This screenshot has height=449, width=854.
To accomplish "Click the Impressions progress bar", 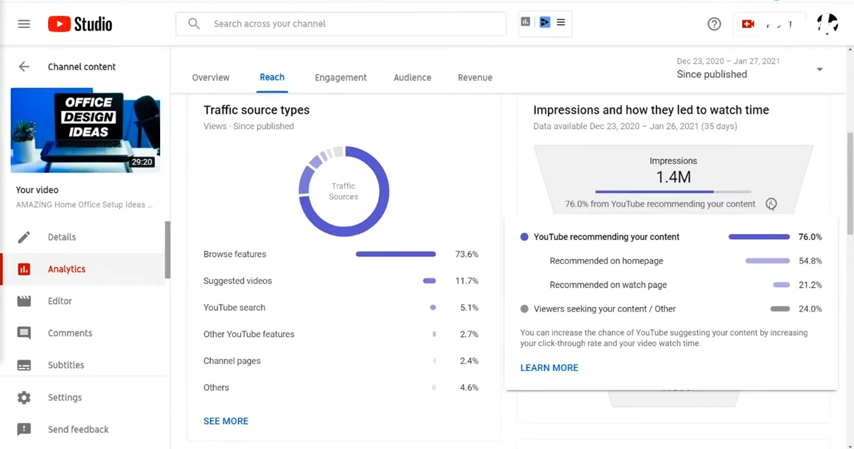I will point(673,192).
